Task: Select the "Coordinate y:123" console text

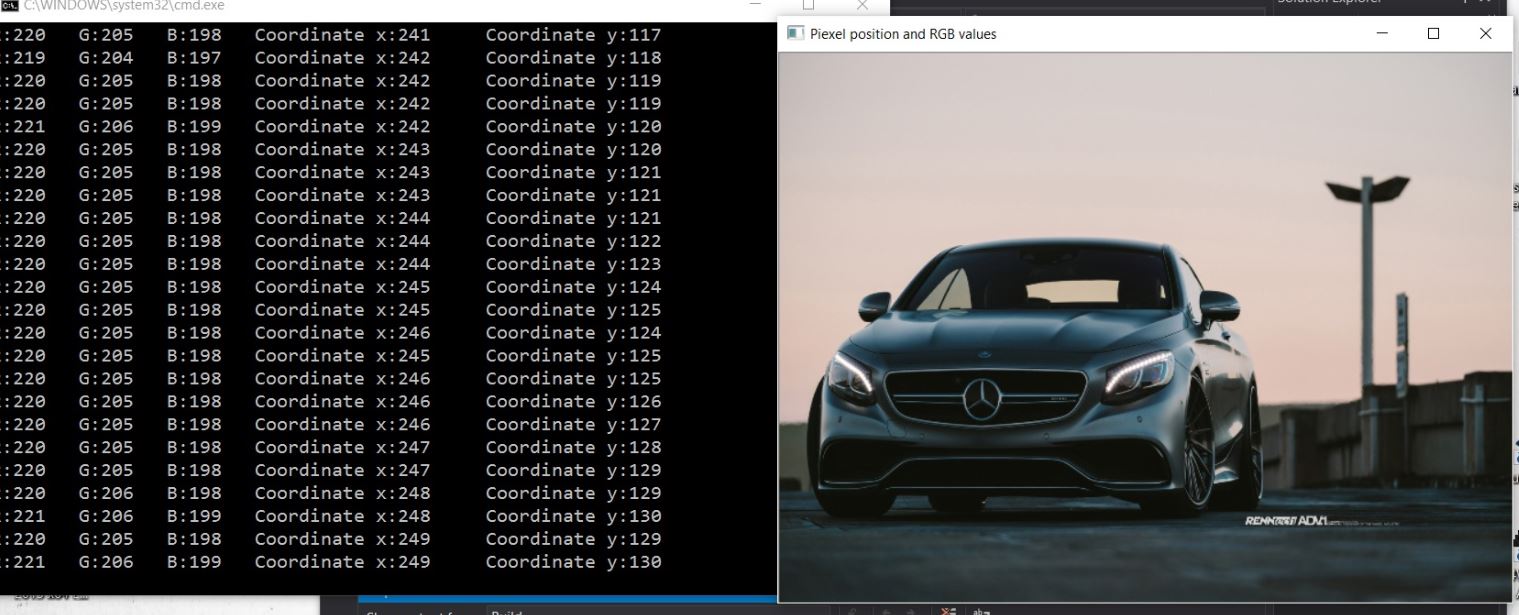Action: click(x=574, y=264)
